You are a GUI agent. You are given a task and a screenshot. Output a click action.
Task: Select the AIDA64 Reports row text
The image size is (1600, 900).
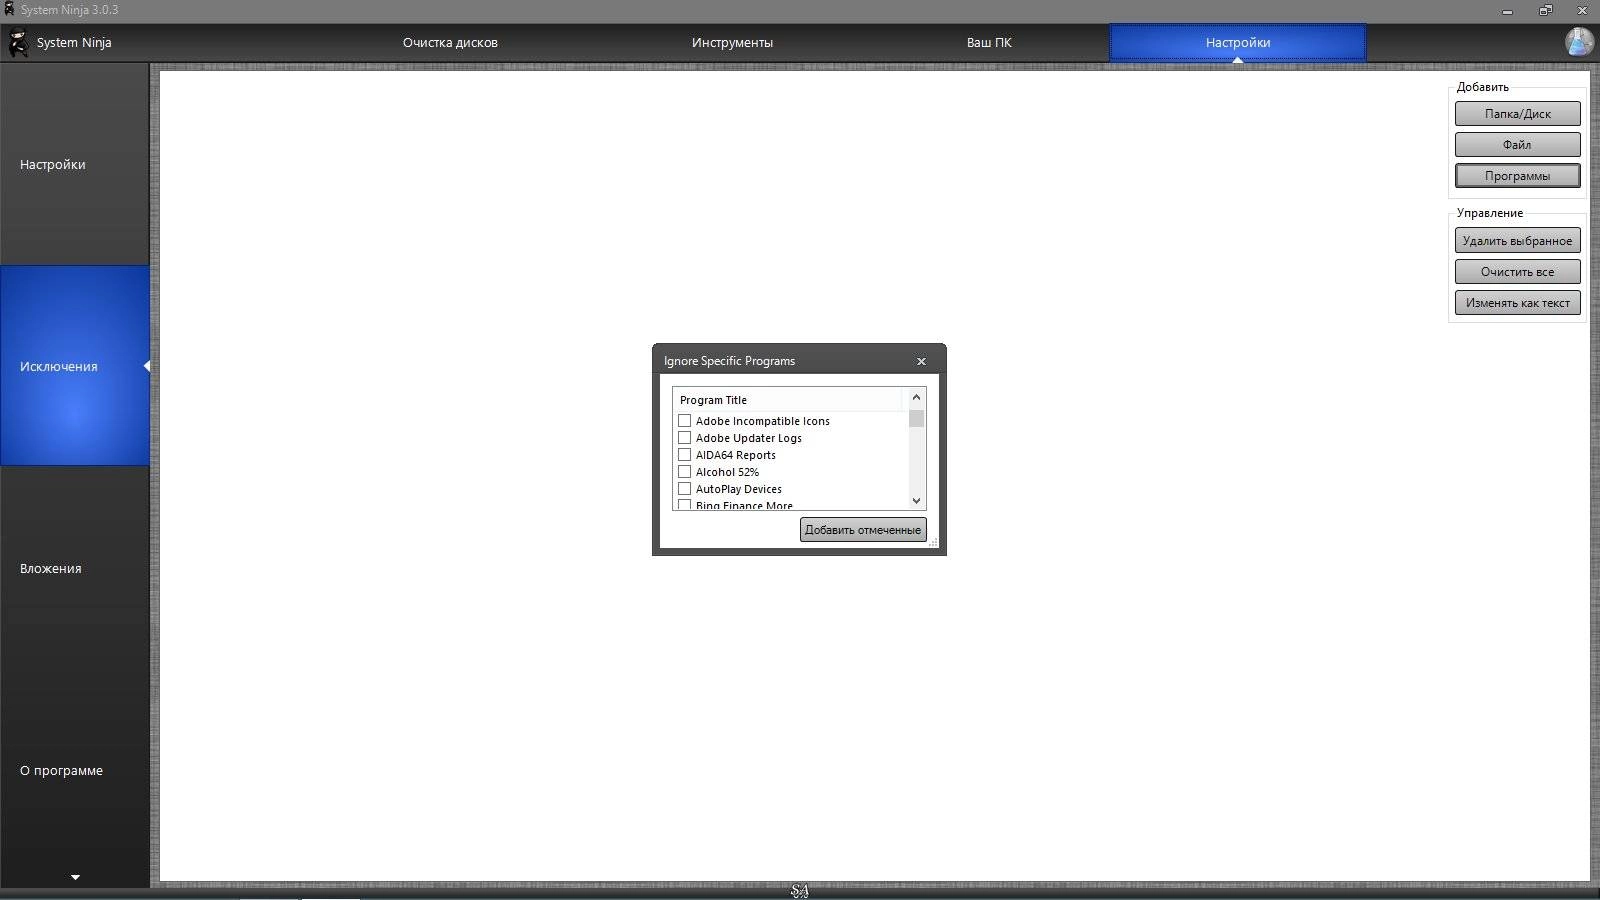click(736, 455)
